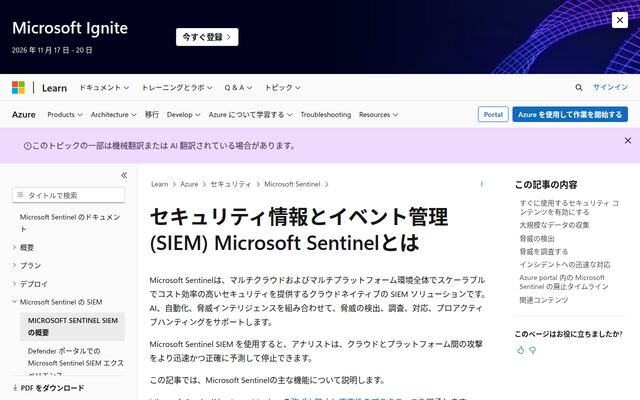
Task: Open the article more-options dots icon
Action: coord(482,184)
